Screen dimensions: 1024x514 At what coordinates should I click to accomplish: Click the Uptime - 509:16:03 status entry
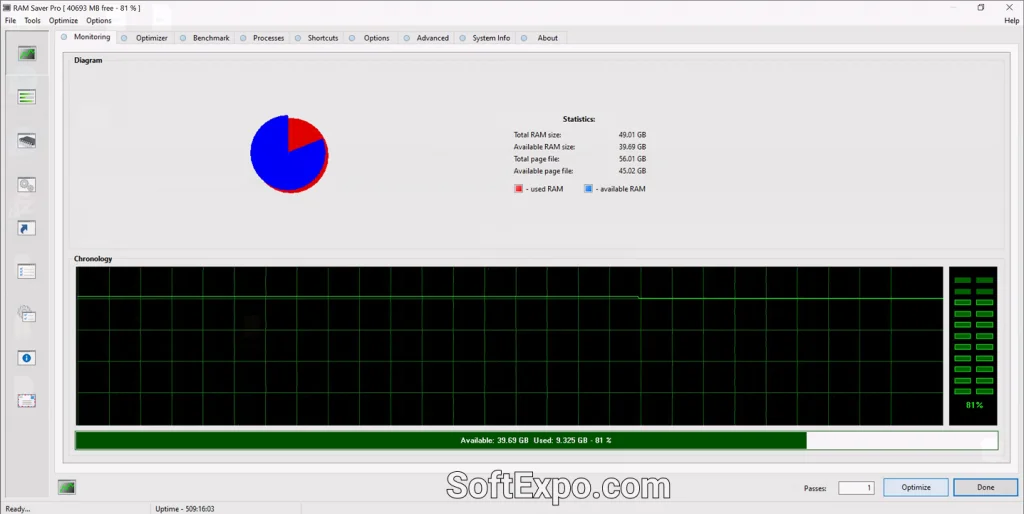tap(185, 509)
